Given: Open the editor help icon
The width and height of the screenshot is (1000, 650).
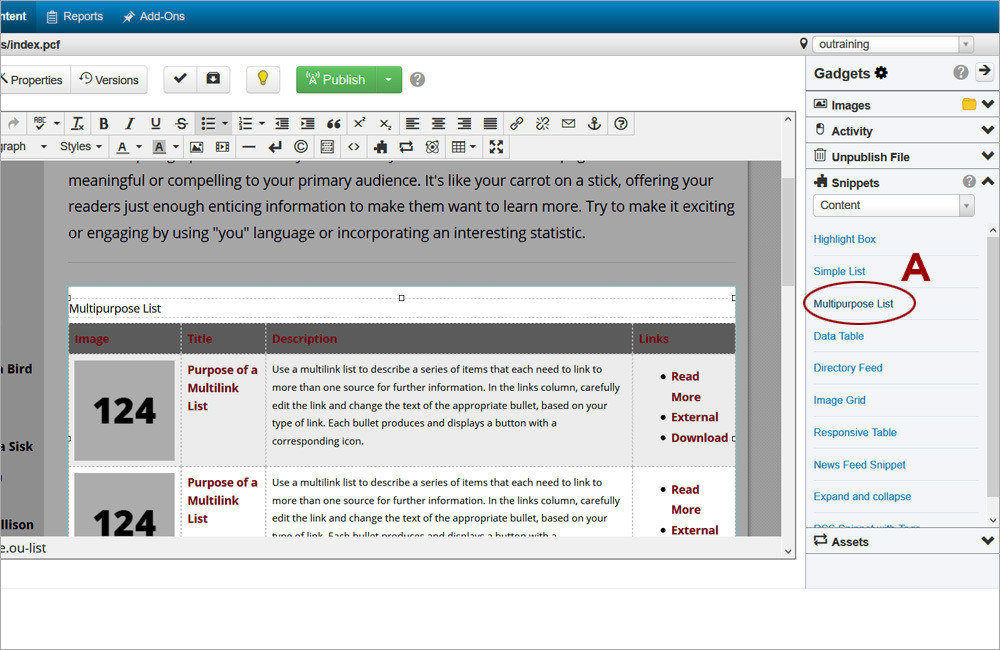Looking at the screenshot, I should [621, 124].
